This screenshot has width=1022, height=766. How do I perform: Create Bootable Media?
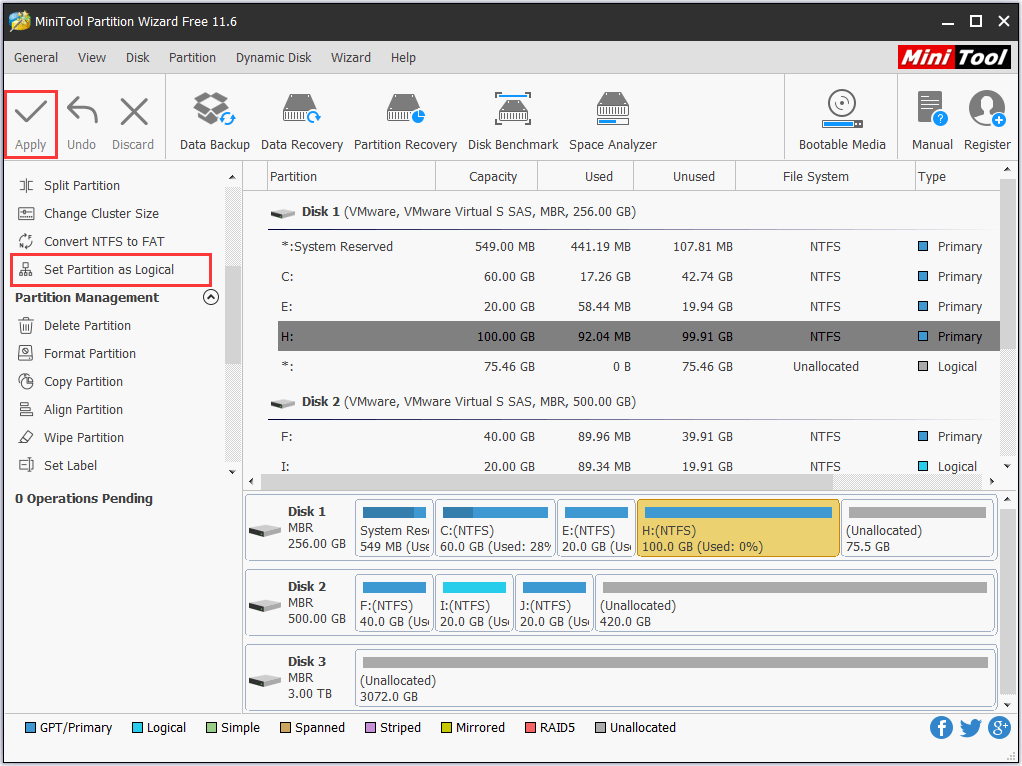coord(842,122)
